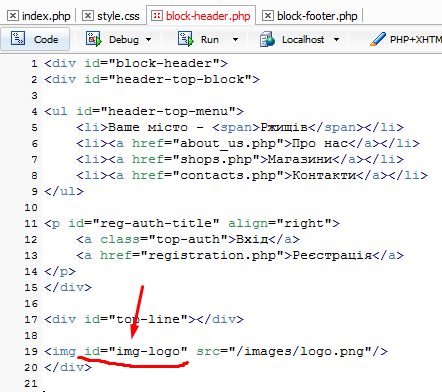Click the "header-top-block" id value

[x=180, y=79]
